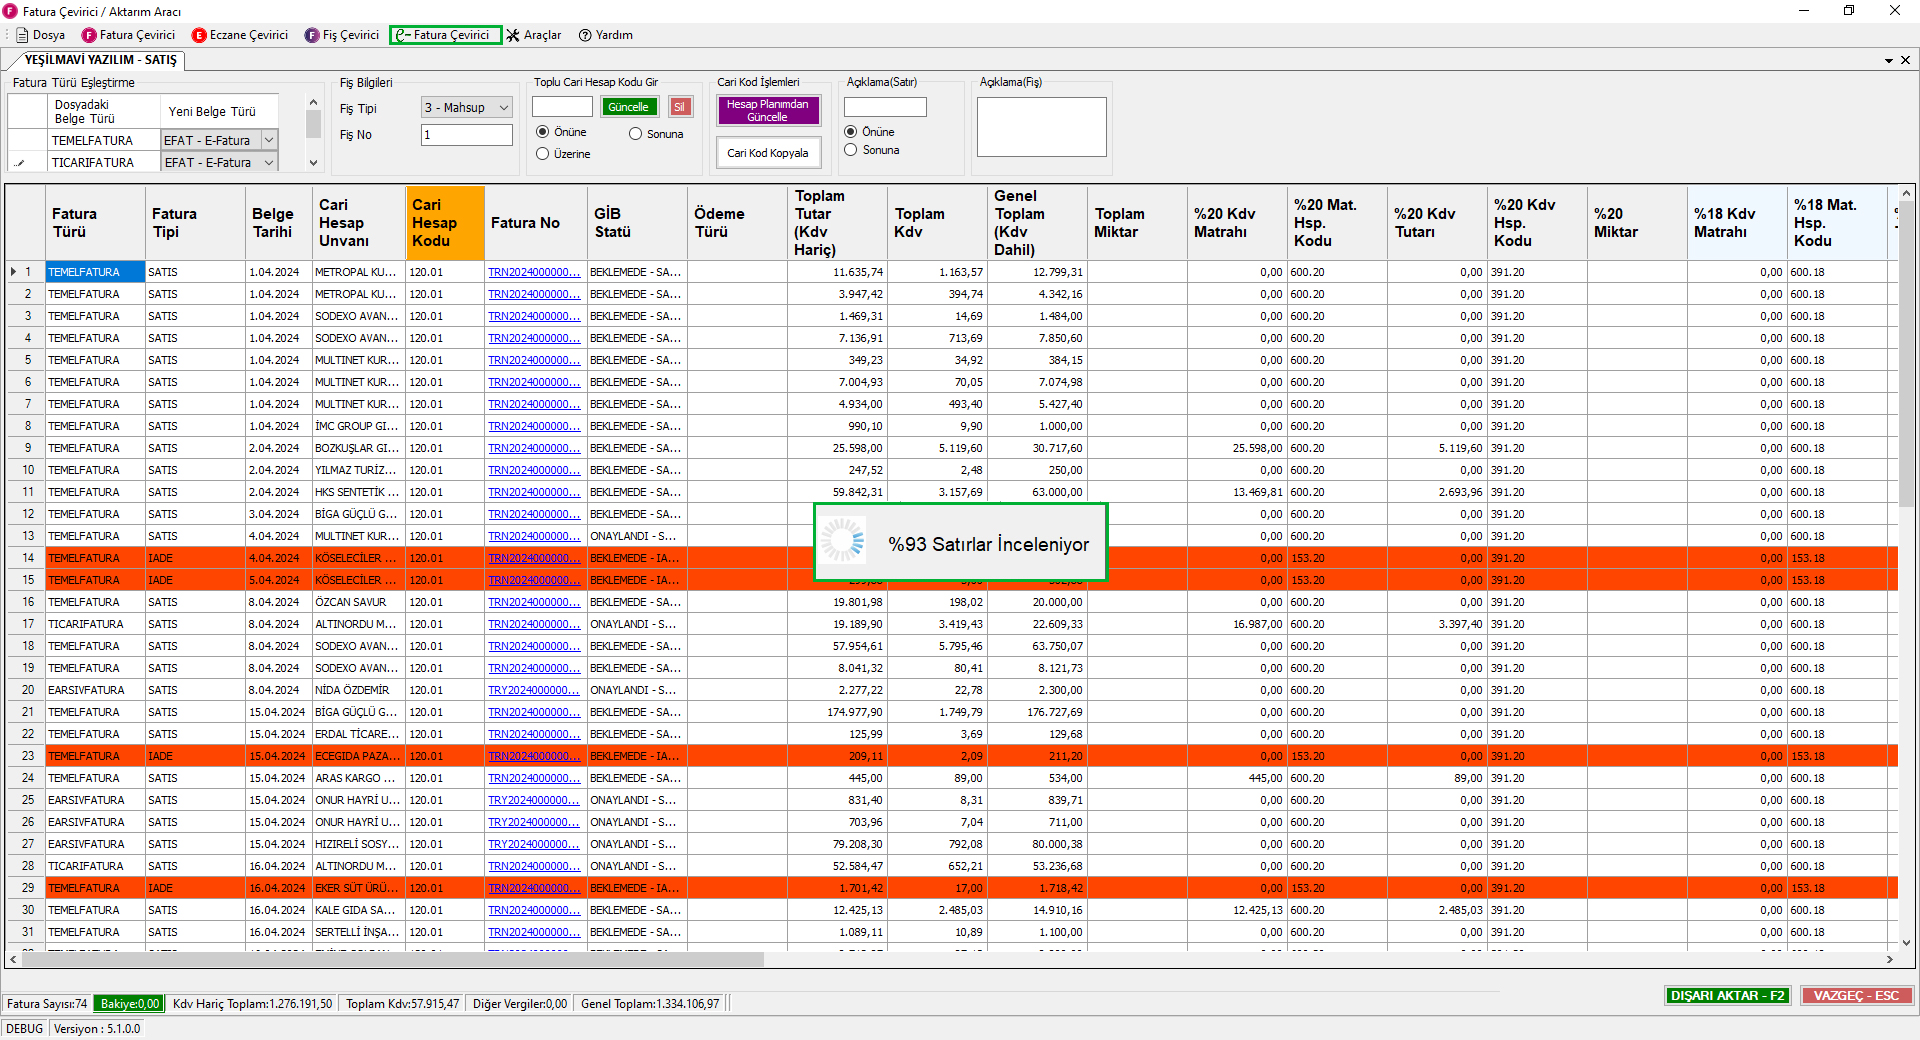Switch to YEŞİLMAVİ YAZILIM - SATIŞ tab

pyautogui.click(x=100, y=60)
